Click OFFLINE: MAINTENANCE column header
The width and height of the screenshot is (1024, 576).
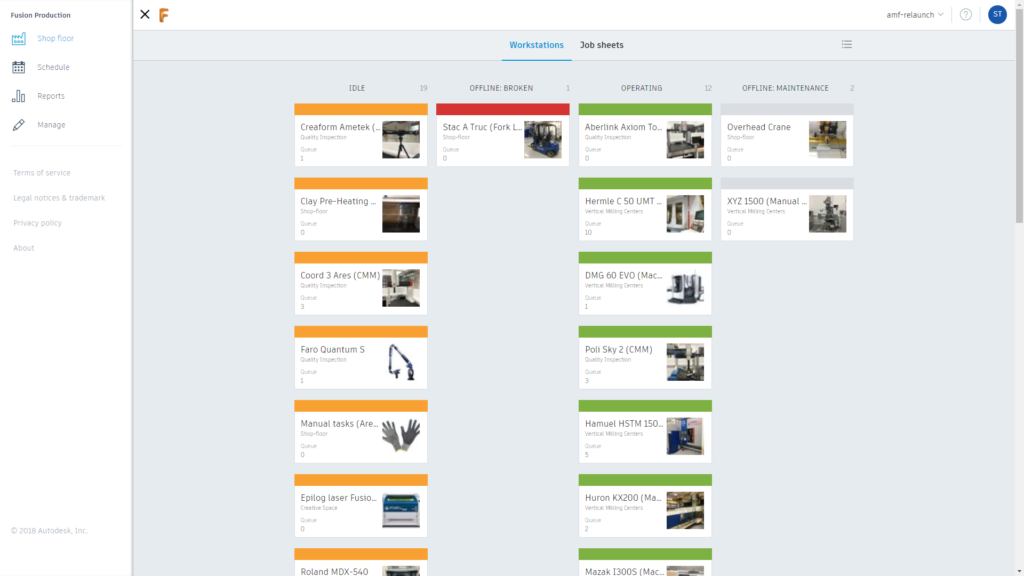tap(785, 88)
